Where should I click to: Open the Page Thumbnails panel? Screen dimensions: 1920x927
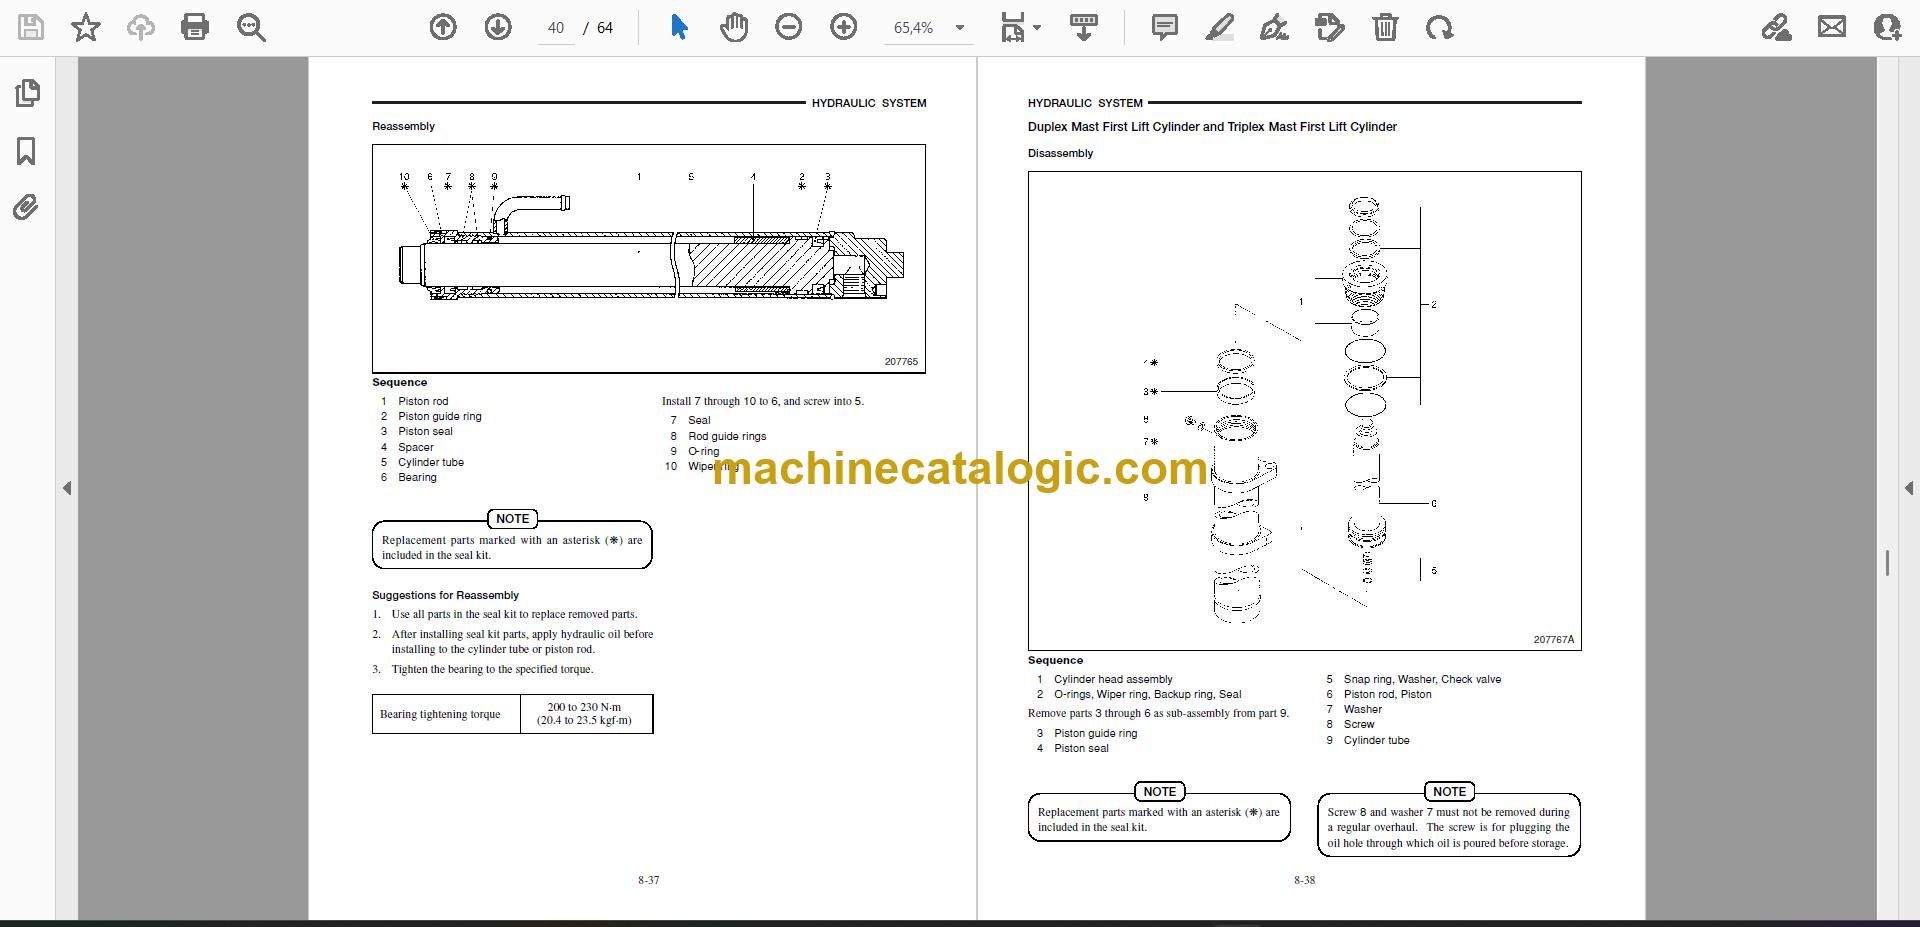(27, 93)
